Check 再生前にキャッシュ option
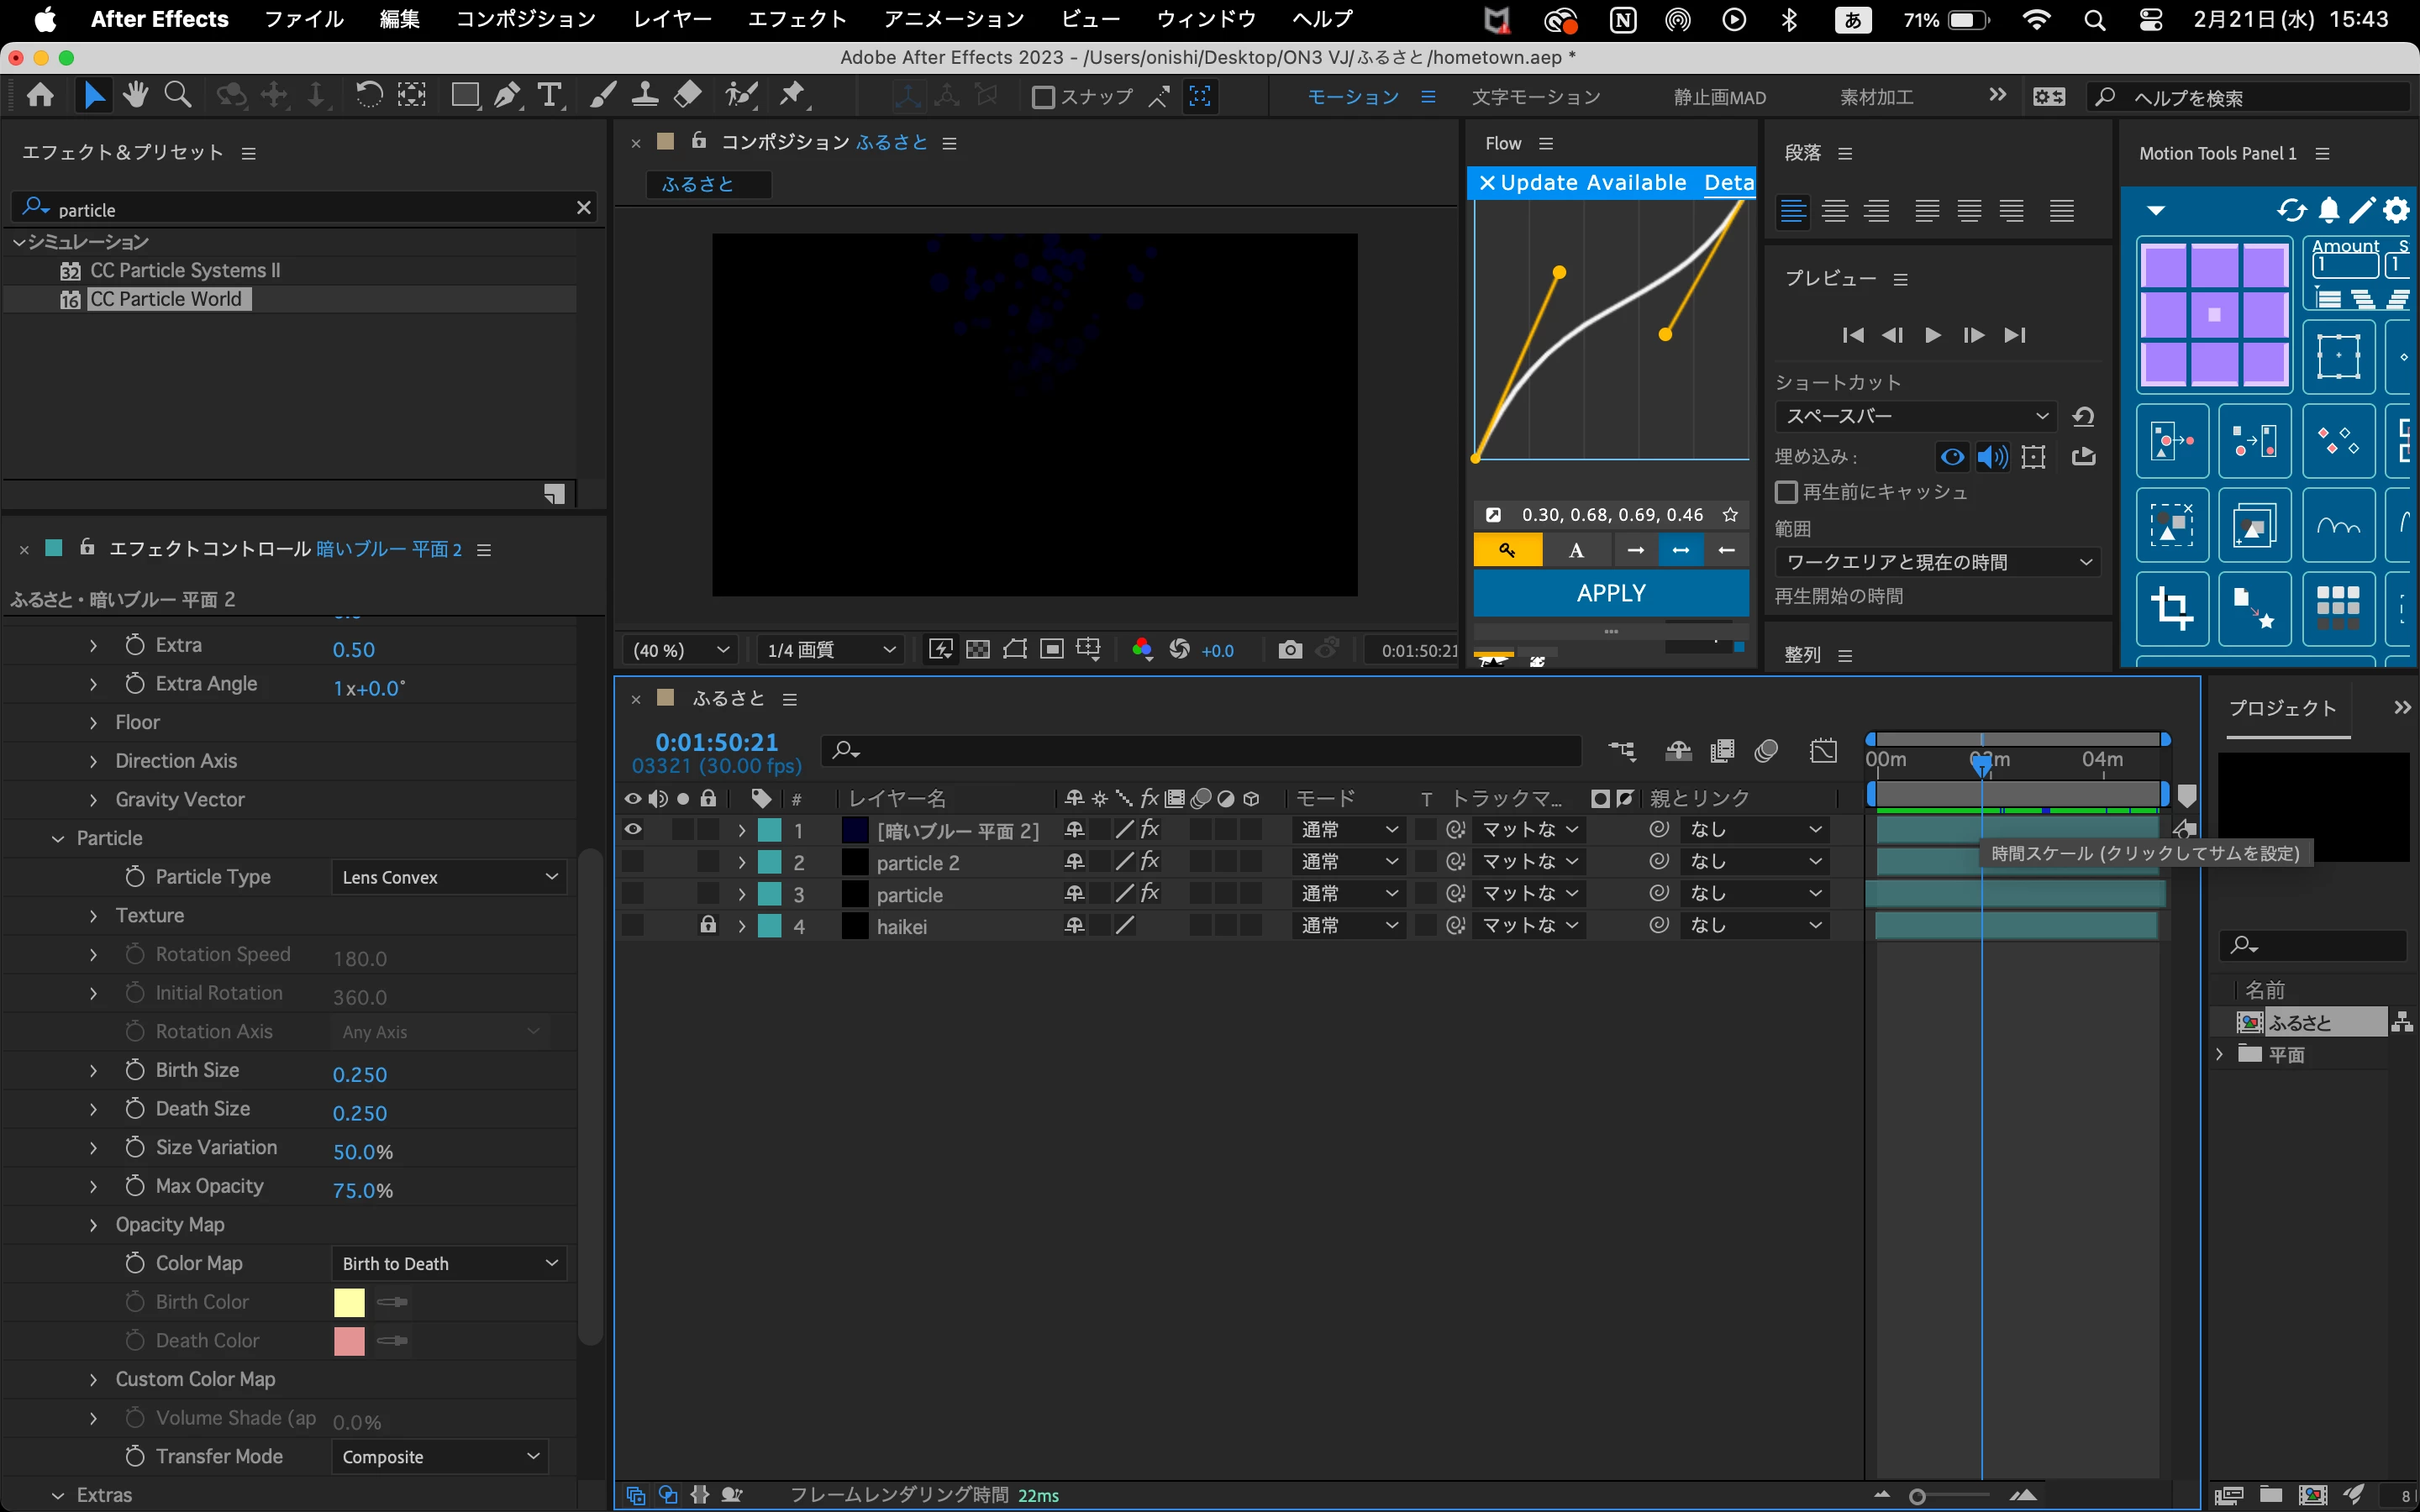Viewport: 2420px width, 1512px height. [x=1786, y=492]
